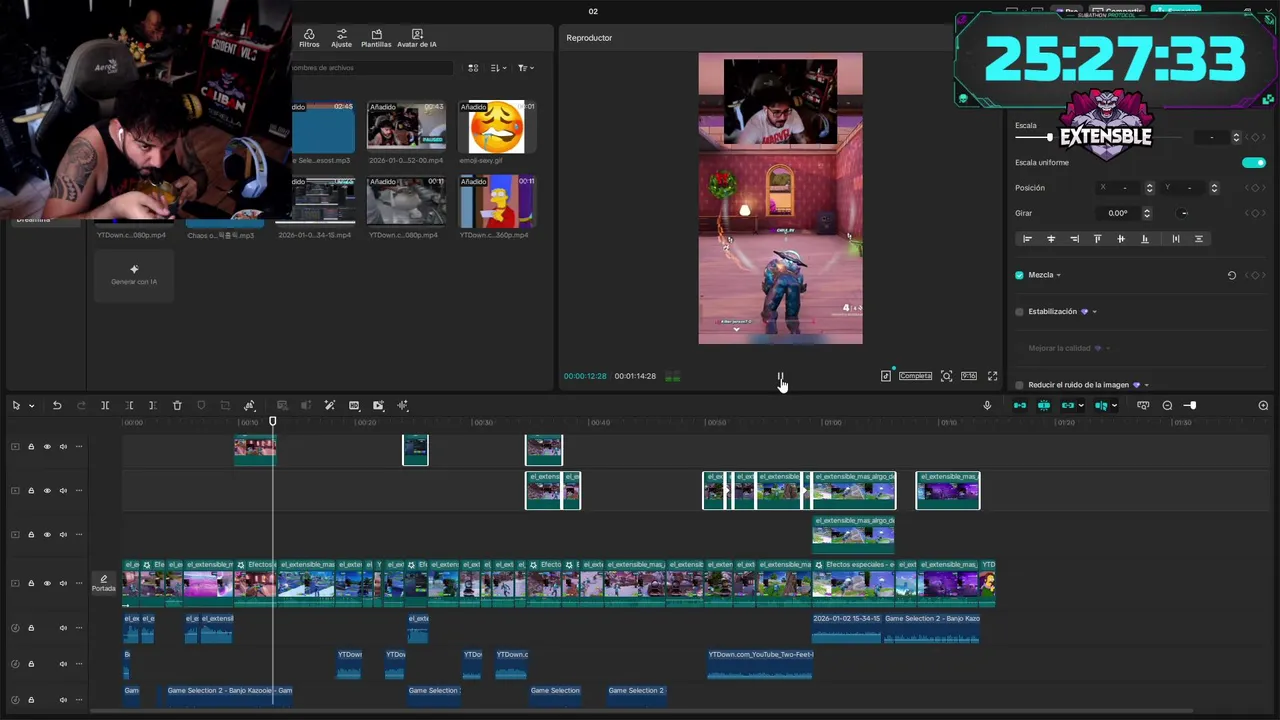1280x720 pixels.
Task: Mute the main video track beside Portada
Action: click(x=63, y=583)
